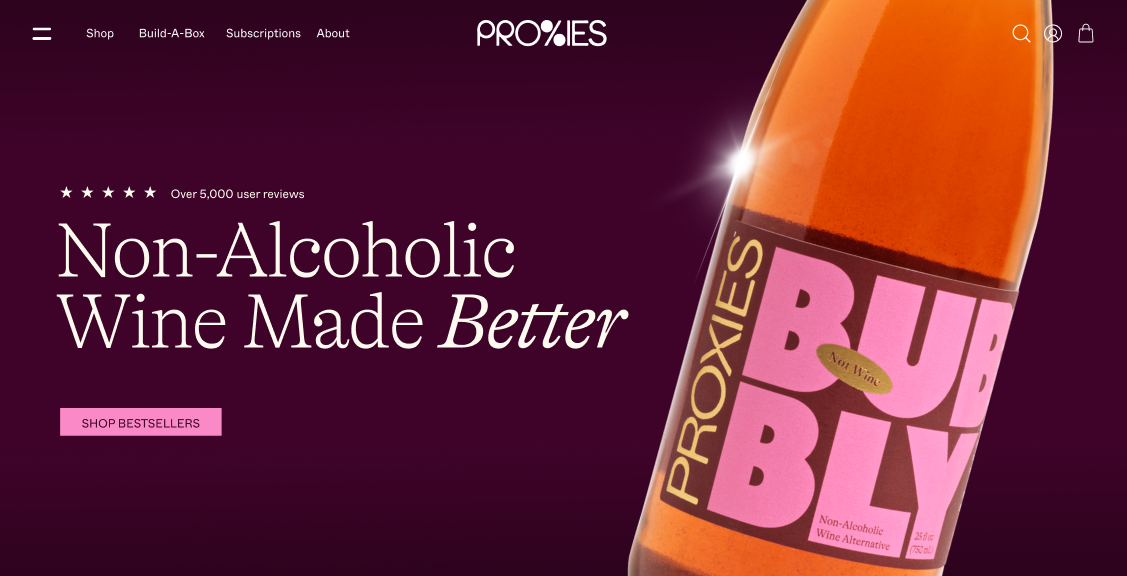The image size is (1127, 576).
Task: Open the Shop menu item
Action: [x=100, y=33]
